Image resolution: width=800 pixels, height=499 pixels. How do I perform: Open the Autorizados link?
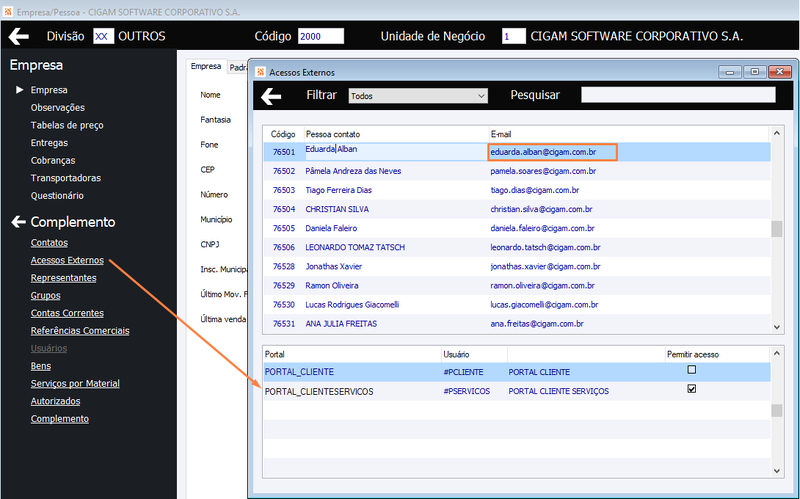click(x=55, y=401)
